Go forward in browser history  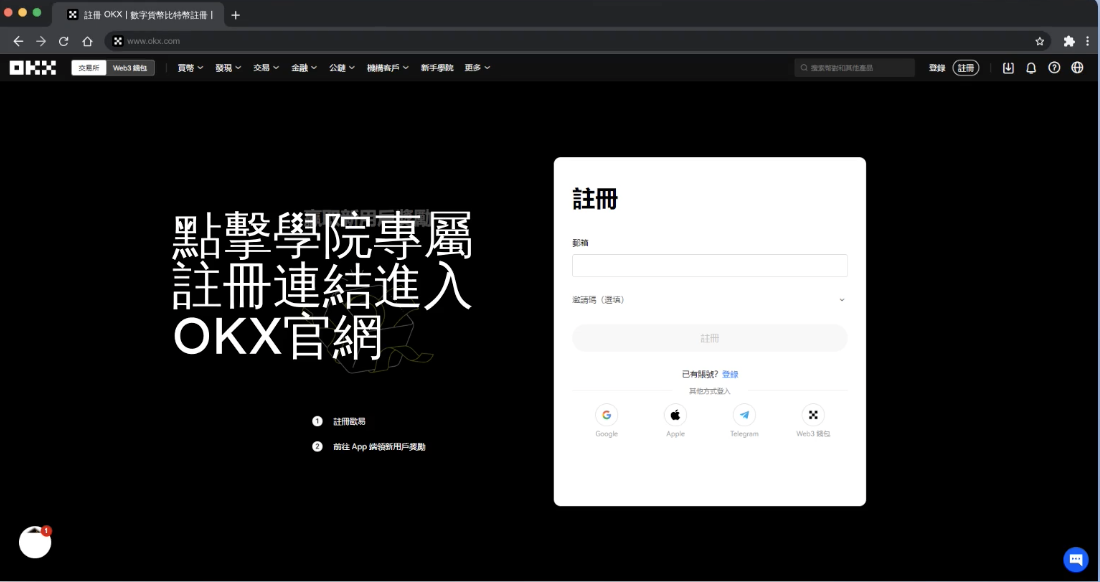pyautogui.click(x=41, y=41)
